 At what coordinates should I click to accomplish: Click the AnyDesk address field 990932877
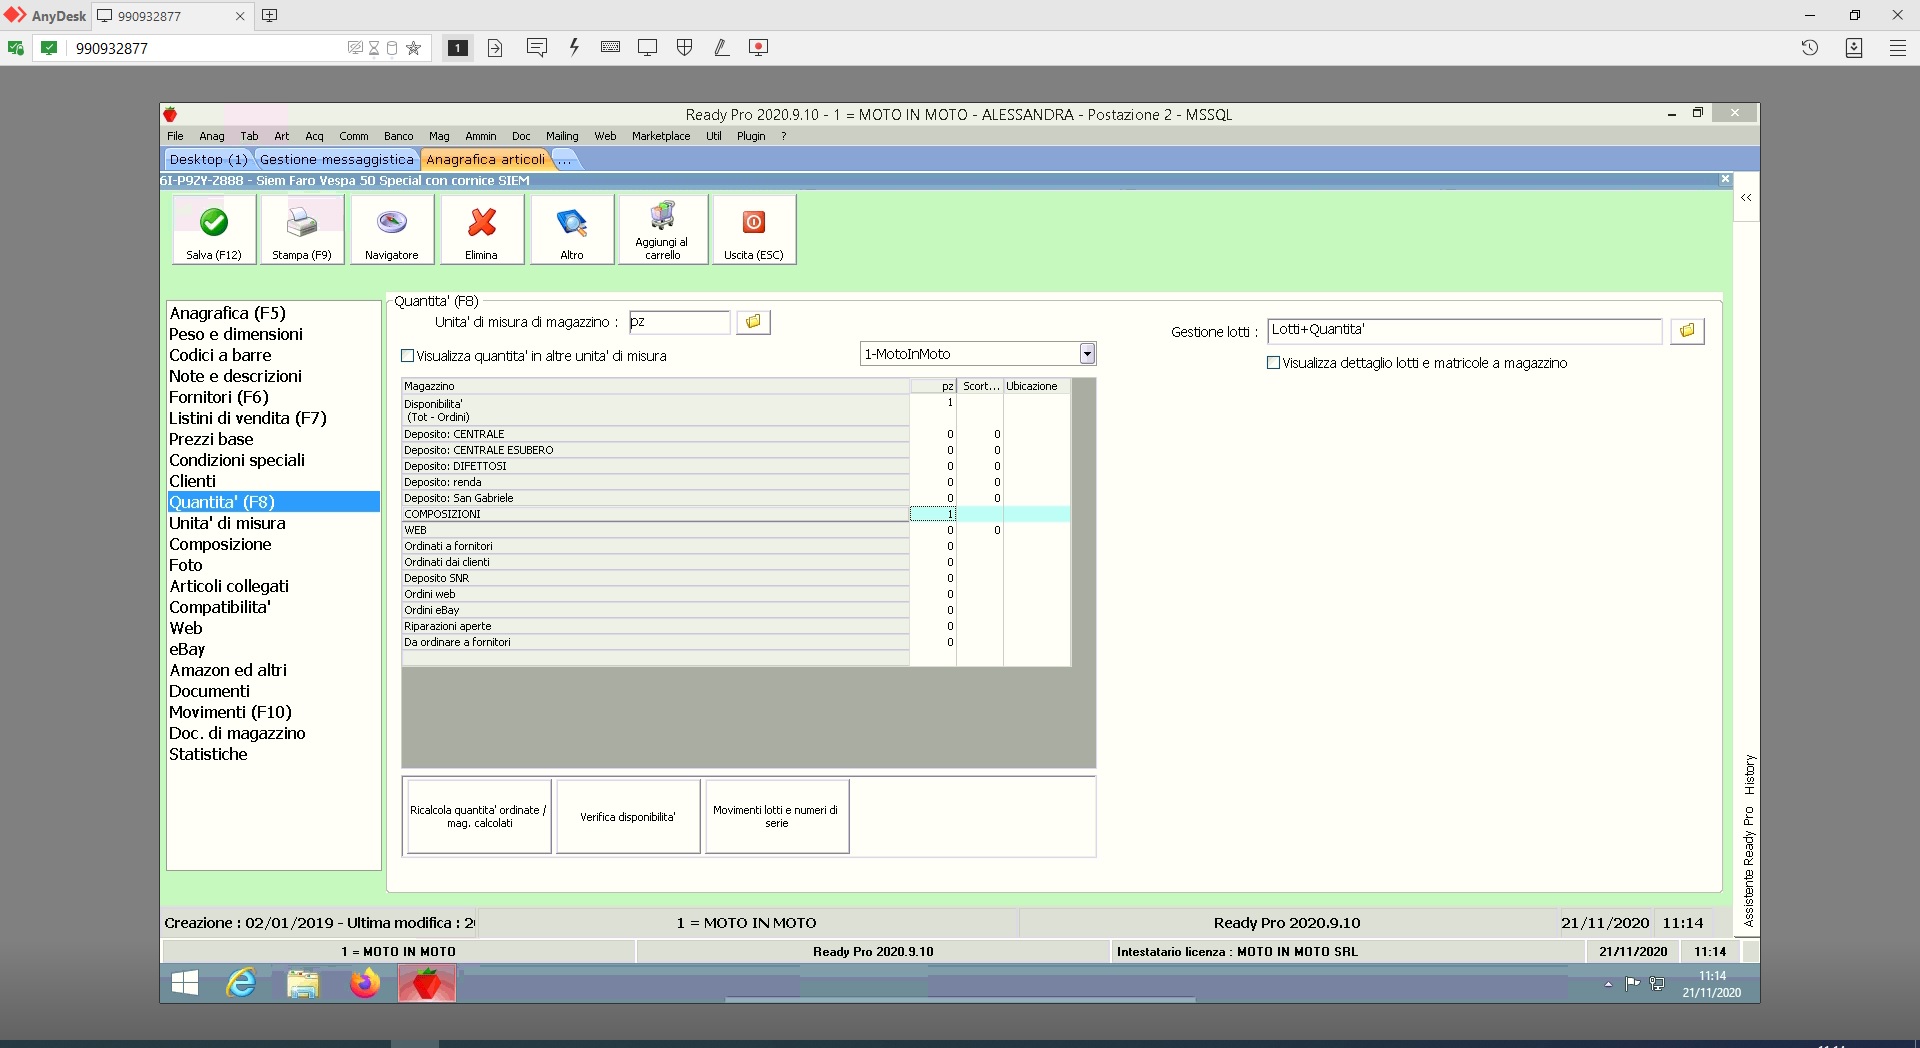(x=205, y=47)
